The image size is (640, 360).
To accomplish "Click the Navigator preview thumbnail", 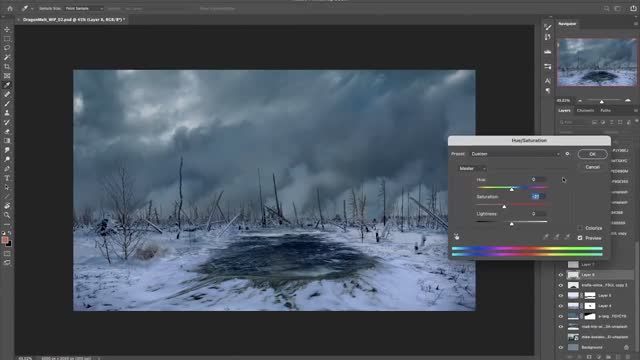I will point(597,62).
